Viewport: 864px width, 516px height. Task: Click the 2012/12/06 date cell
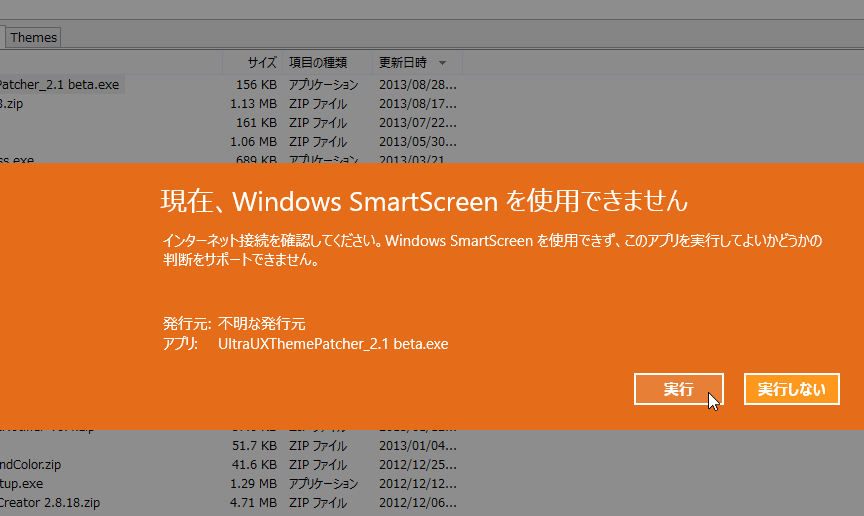418,503
